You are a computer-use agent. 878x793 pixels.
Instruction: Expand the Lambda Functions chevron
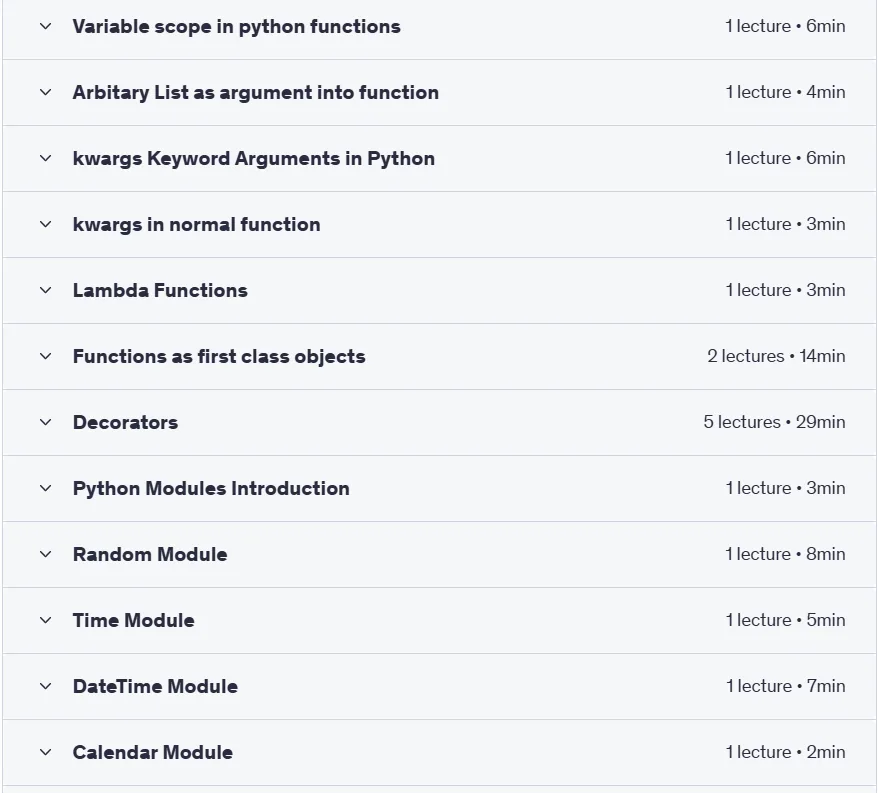(46, 291)
